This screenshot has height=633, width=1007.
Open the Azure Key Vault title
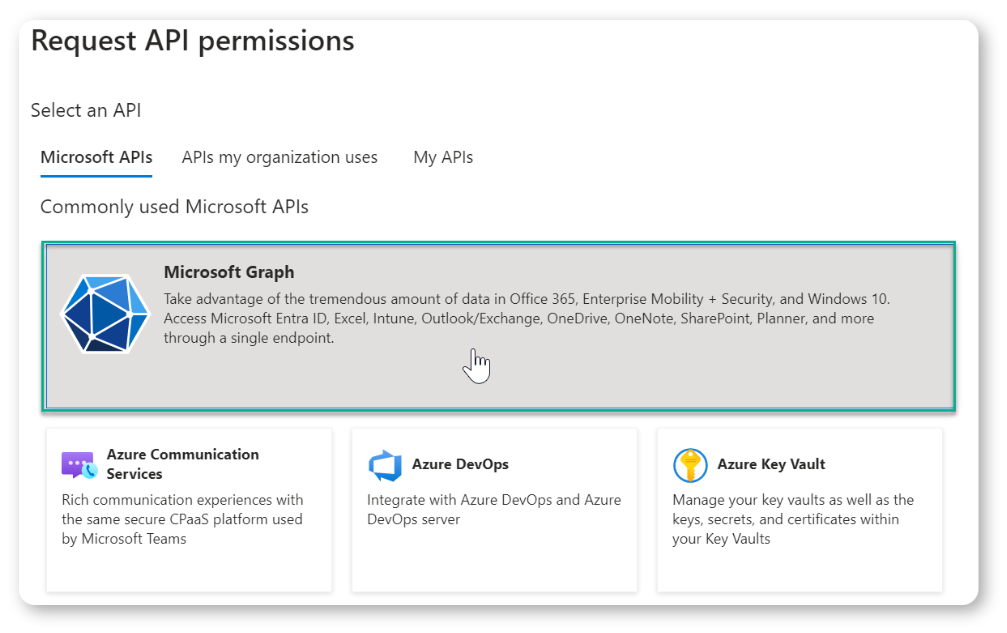pyautogui.click(x=771, y=464)
